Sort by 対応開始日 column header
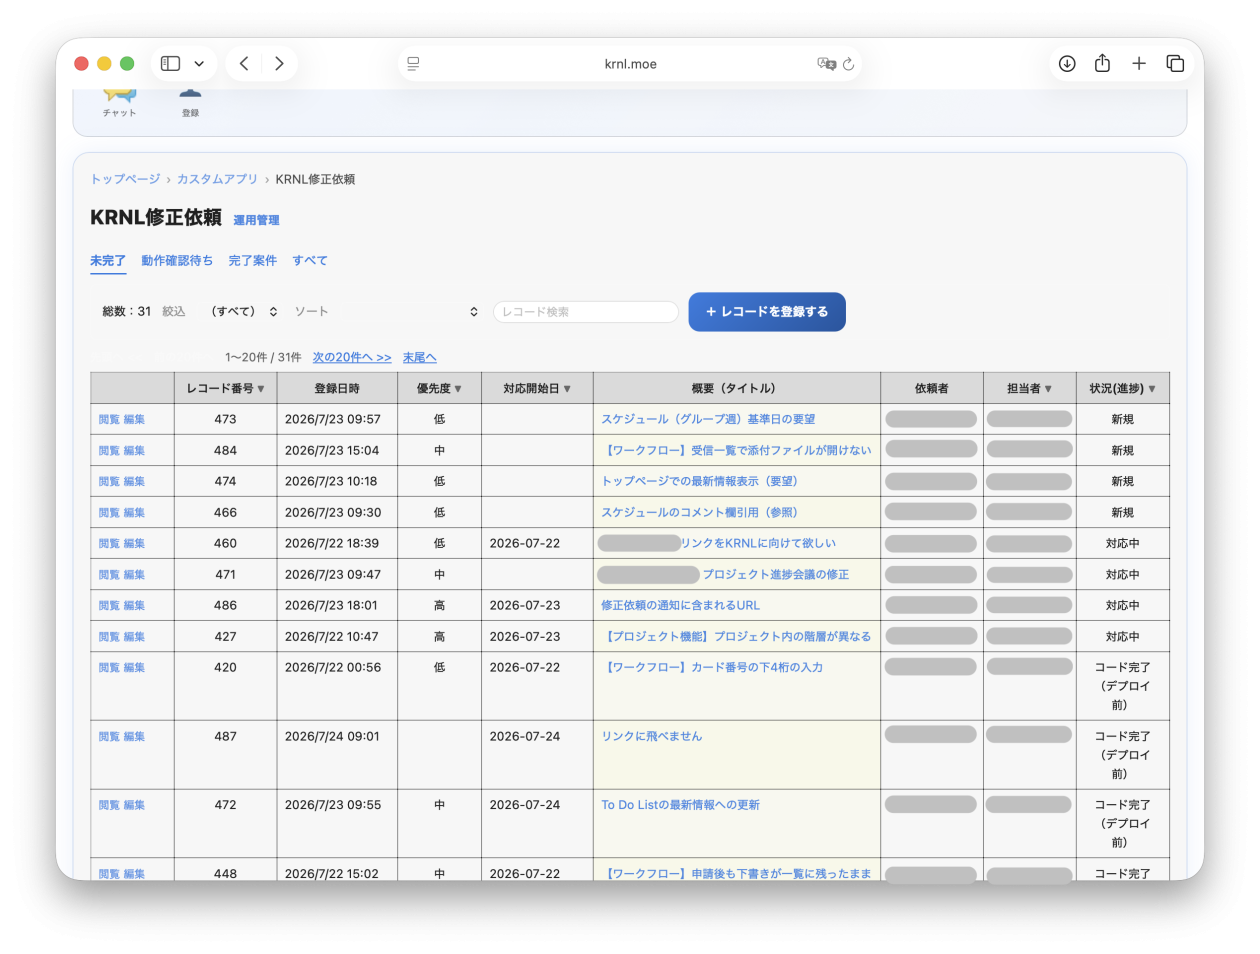1260x954 pixels. click(x=537, y=388)
